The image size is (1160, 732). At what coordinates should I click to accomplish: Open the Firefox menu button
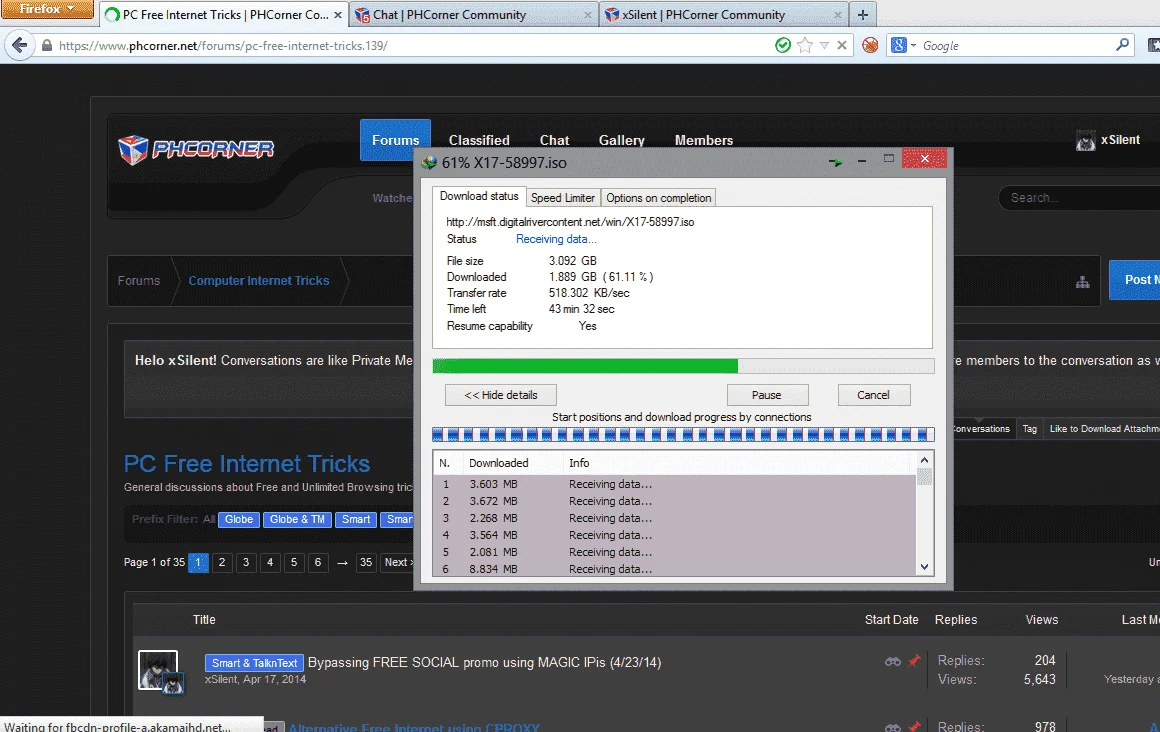click(x=47, y=9)
